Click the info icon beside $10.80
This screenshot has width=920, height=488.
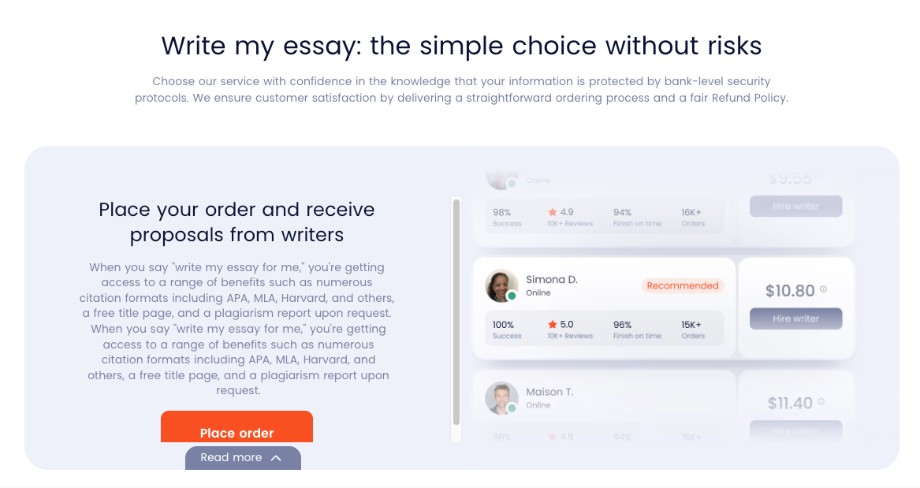pos(823,289)
